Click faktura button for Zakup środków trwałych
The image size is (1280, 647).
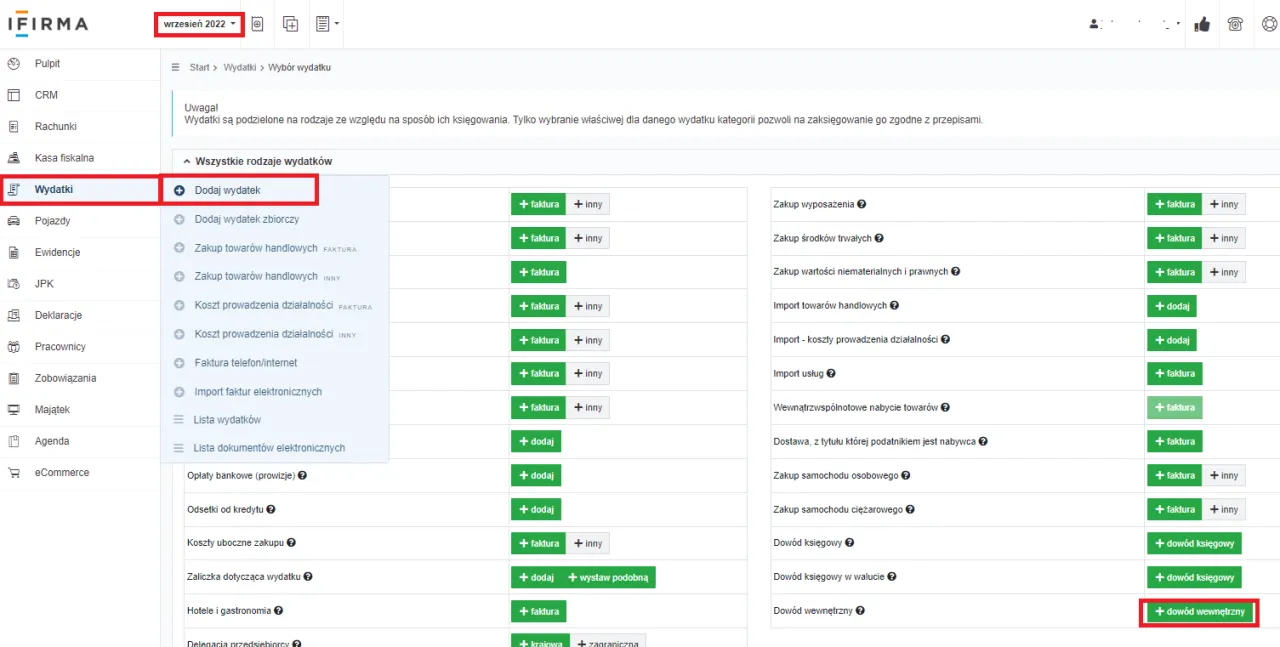tap(1174, 238)
